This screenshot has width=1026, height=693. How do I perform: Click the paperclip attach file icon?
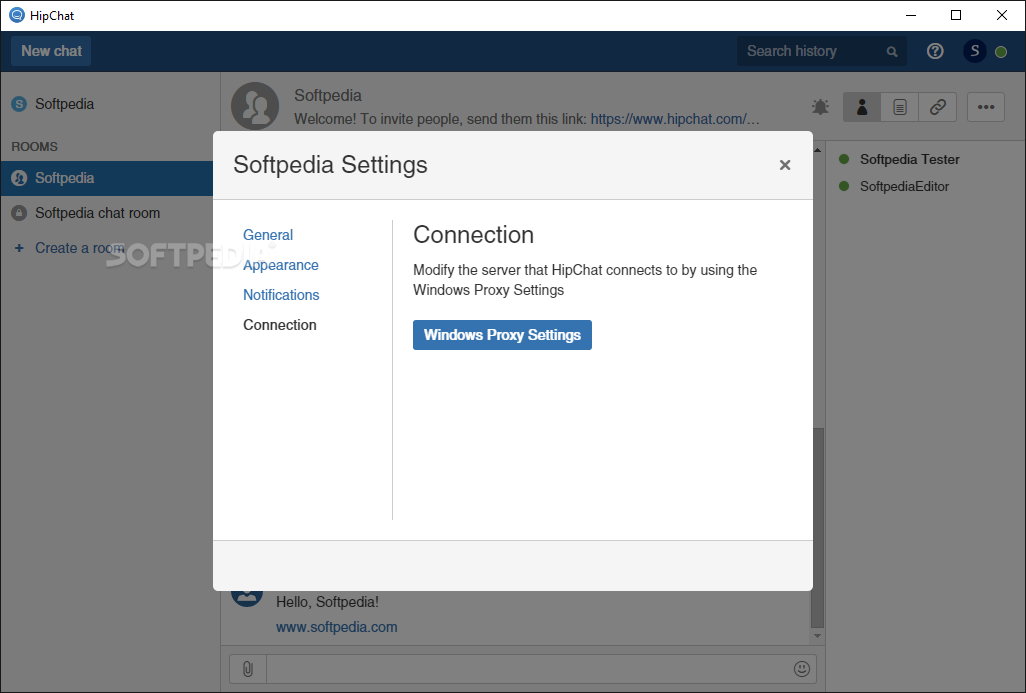point(247,669)
